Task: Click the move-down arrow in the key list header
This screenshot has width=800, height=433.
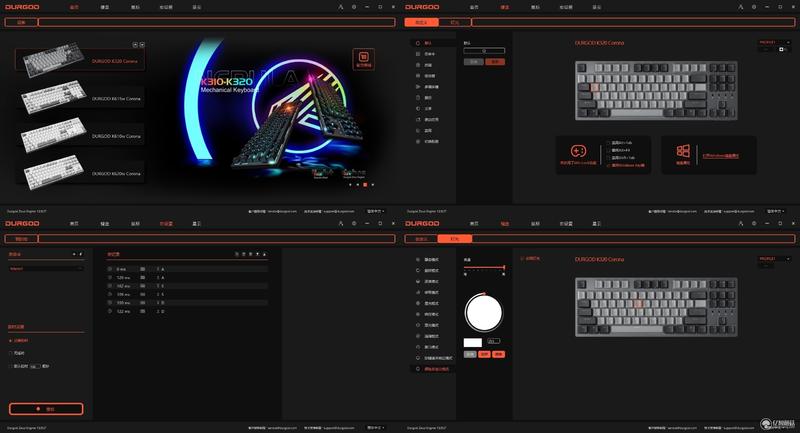Action: (x=257, y=254)
